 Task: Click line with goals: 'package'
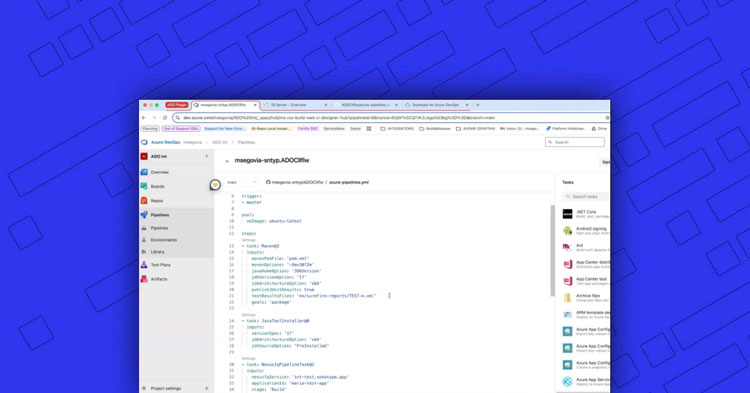[271, 302]
